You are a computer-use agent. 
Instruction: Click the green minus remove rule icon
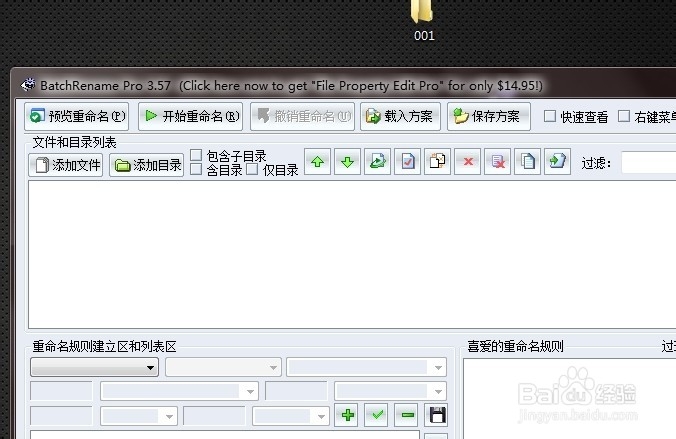point(407,415)
